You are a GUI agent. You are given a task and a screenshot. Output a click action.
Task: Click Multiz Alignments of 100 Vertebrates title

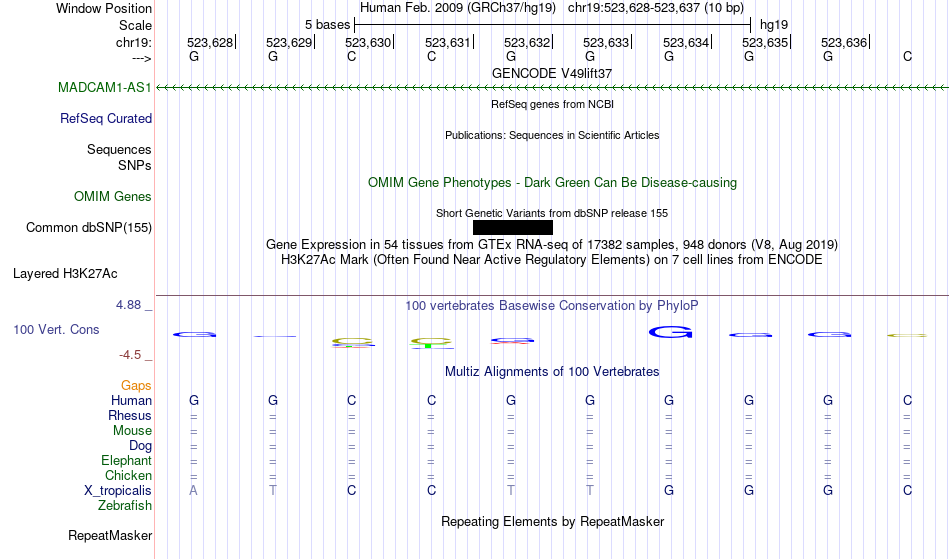click(x=552, y=371)
